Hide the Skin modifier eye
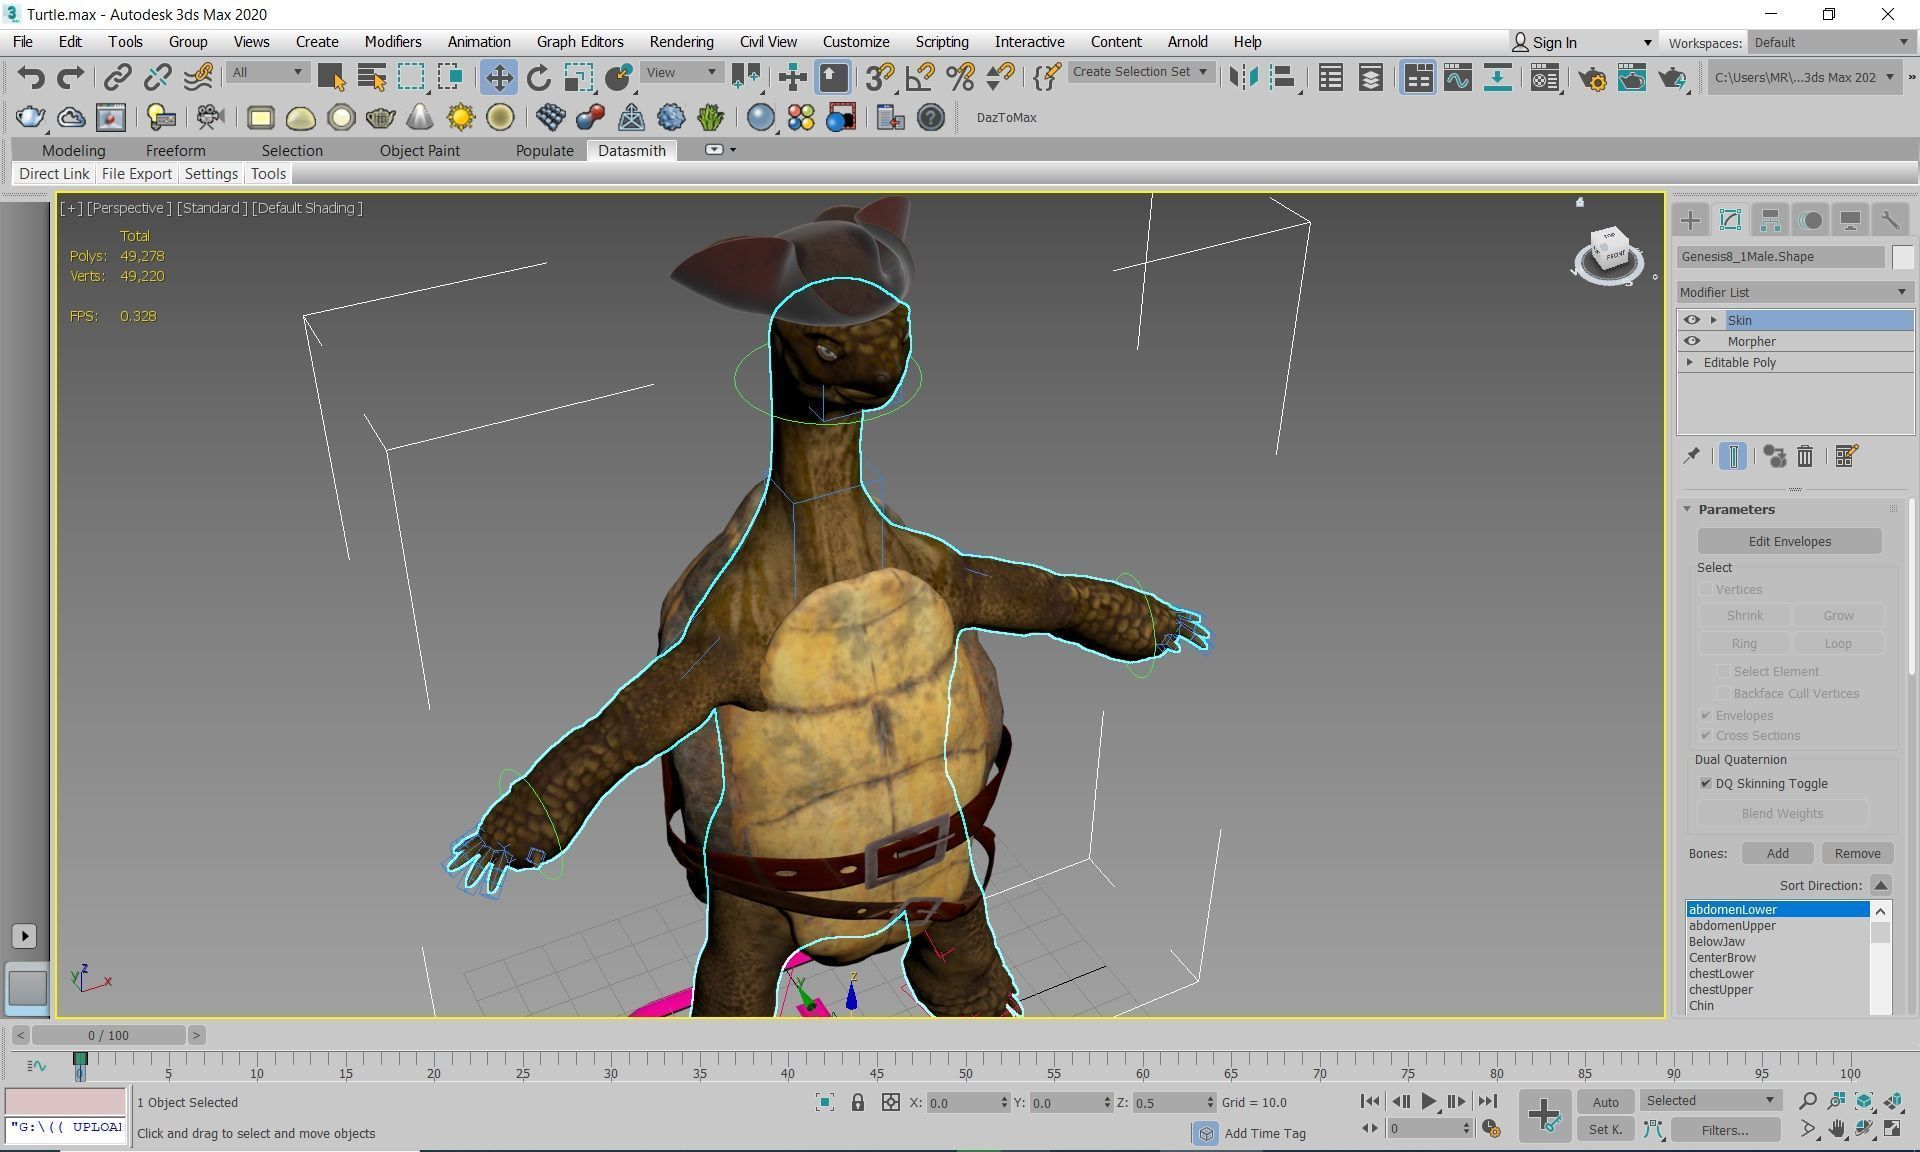The image size is (1920, 1152). point(1692,320)
